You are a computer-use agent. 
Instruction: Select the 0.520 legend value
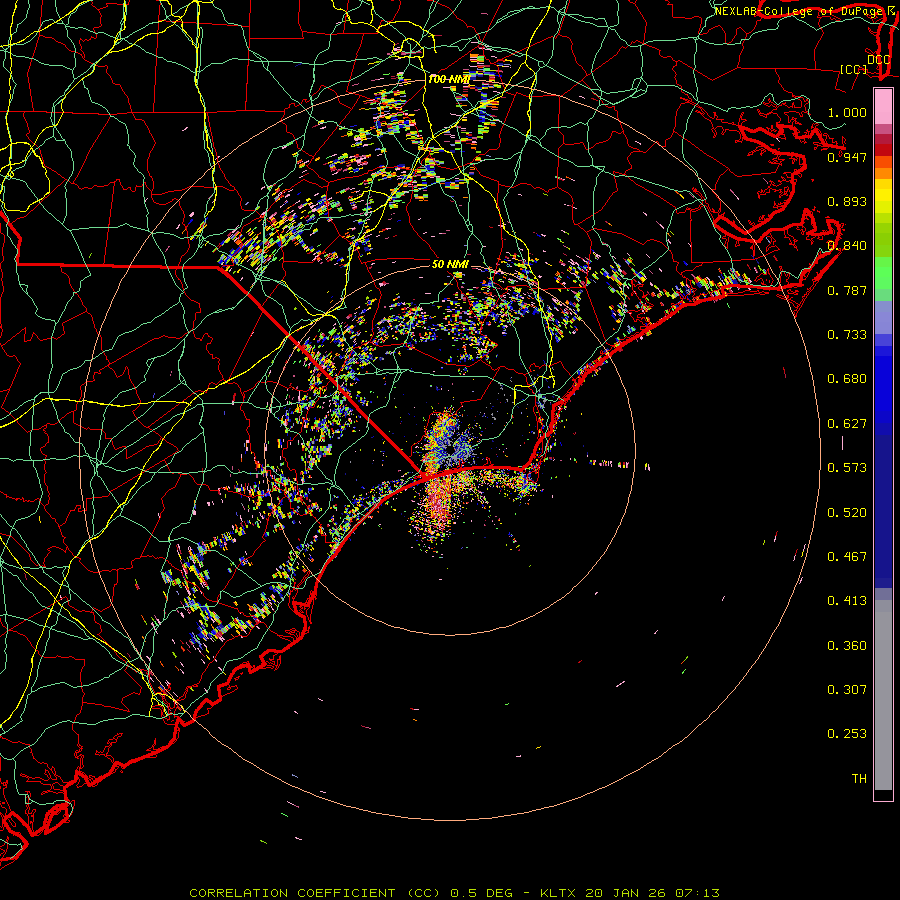pos(847,513)
